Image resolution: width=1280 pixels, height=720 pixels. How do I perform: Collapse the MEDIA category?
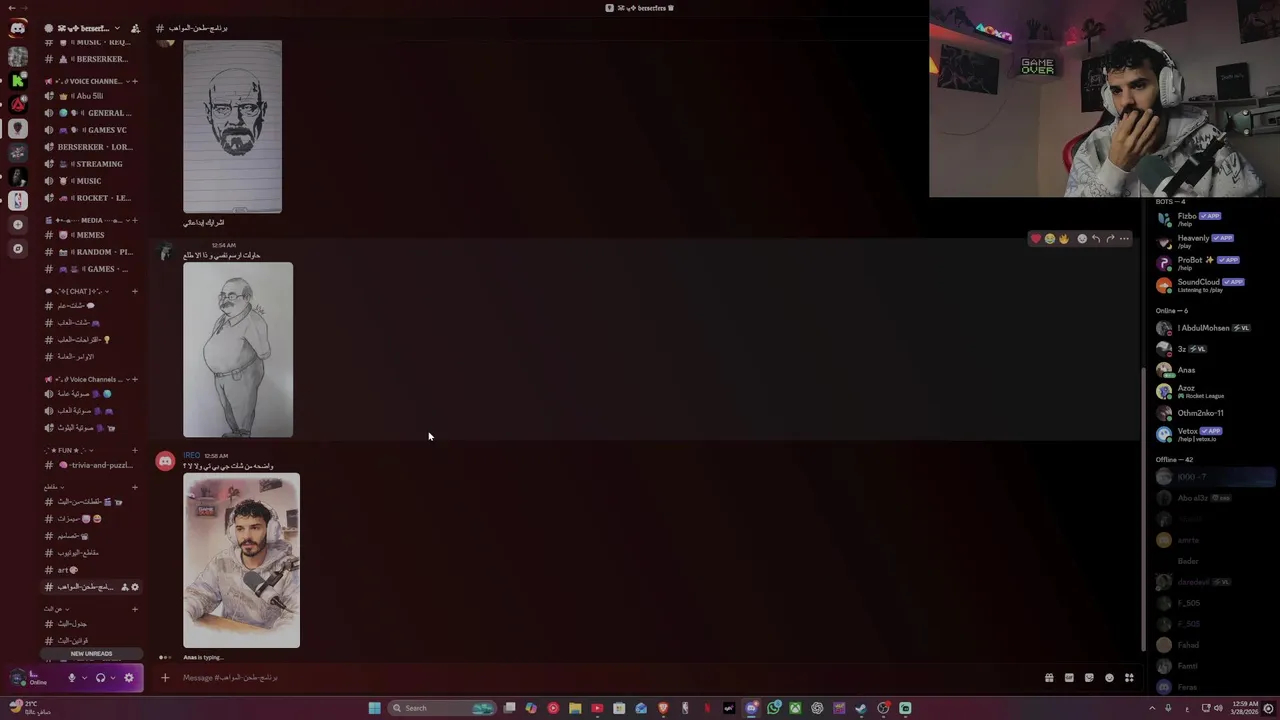click(x=87, y=220)
